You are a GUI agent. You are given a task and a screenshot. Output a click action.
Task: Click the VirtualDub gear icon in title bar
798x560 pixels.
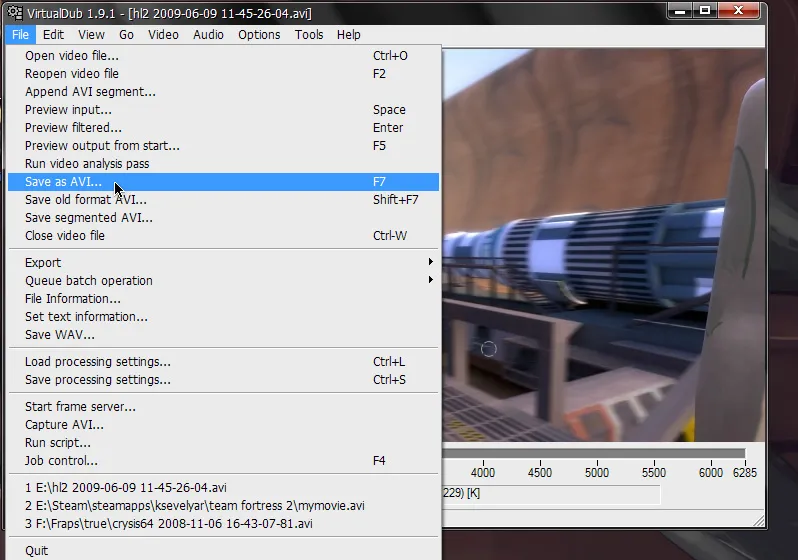point(15,12)
